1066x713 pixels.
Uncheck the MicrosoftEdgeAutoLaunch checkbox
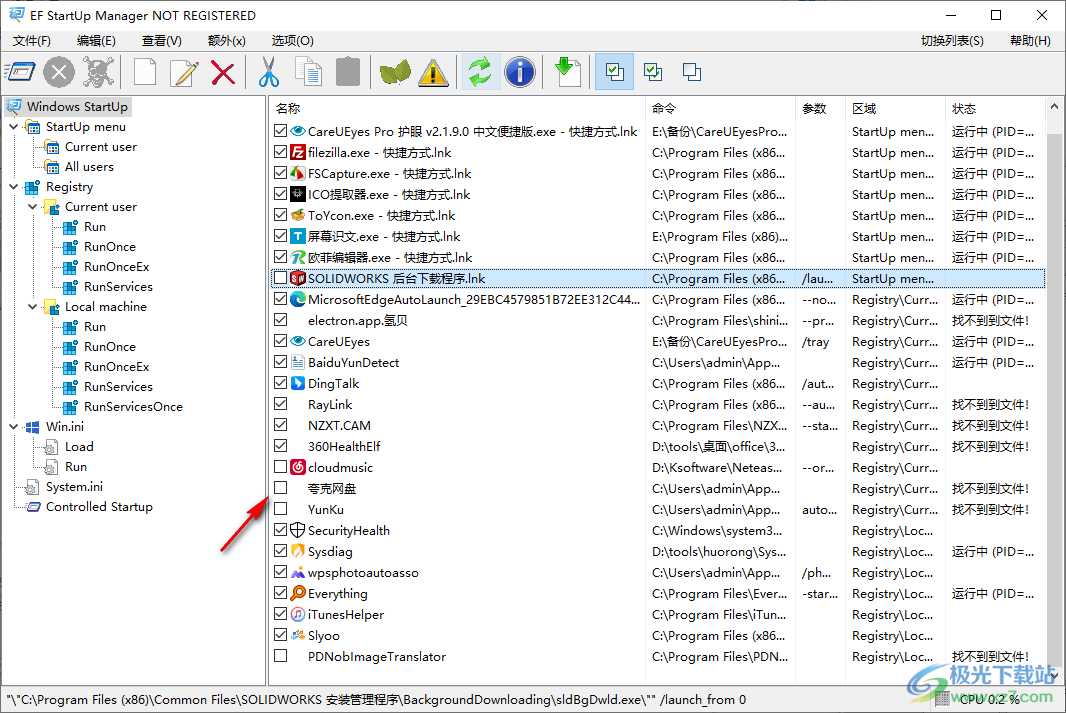[280, 298]
